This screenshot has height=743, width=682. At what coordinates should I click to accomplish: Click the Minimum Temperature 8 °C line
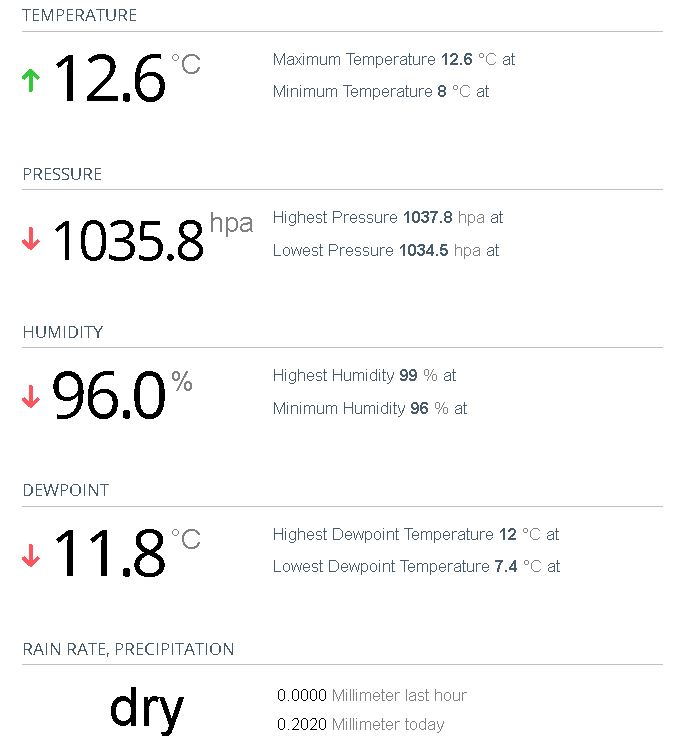coord(380,92)
